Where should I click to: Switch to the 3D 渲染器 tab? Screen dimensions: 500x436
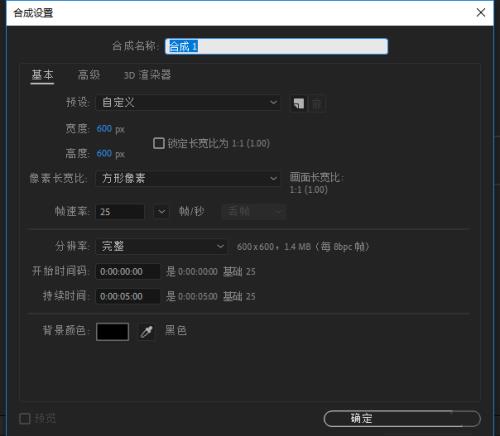click(147, 75)
